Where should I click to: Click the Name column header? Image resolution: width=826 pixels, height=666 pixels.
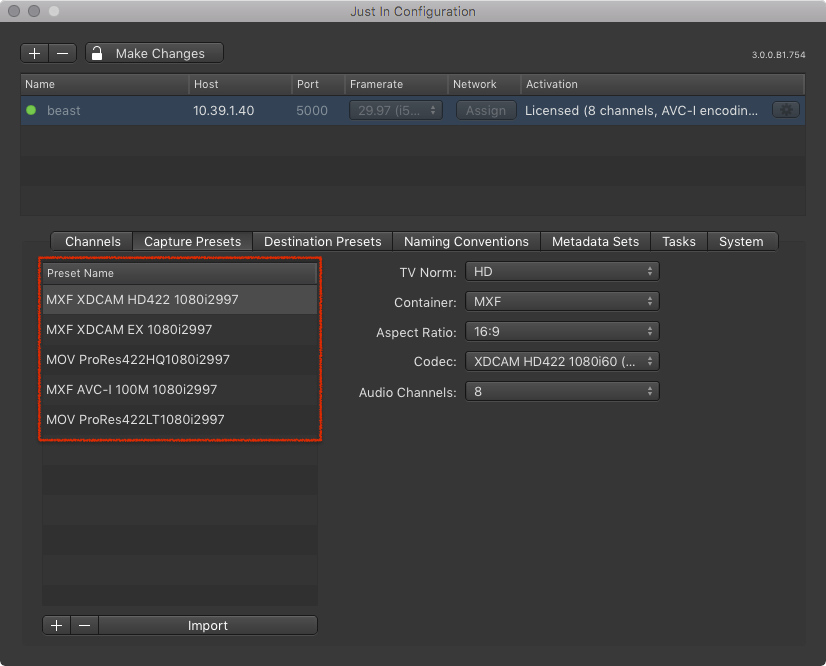(104, 84)
